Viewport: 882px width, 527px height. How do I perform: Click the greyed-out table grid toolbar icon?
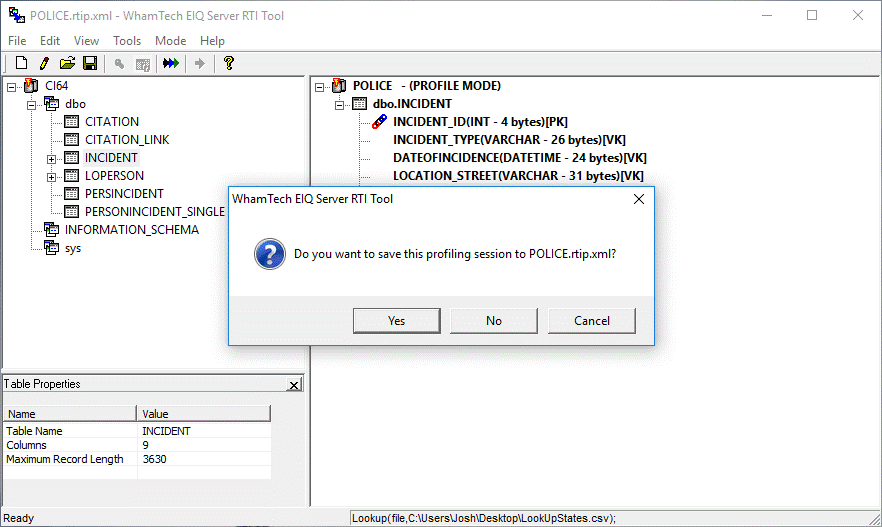143,64
